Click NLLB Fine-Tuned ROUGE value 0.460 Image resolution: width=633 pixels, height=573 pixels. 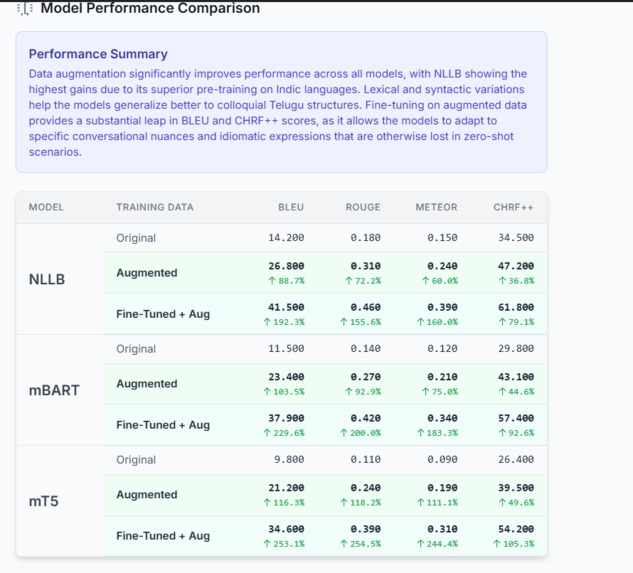pos(365,307)
